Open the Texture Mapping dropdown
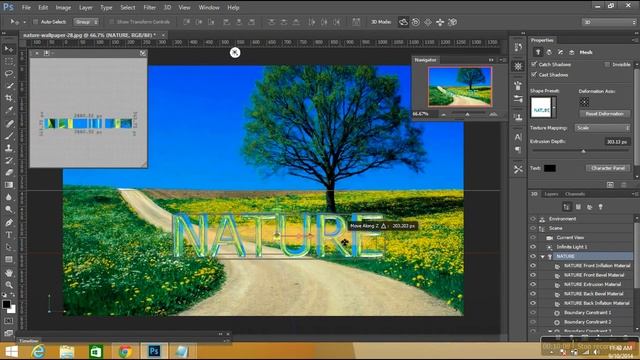This screenshot has width=640, height=360. tap(602, 128)
